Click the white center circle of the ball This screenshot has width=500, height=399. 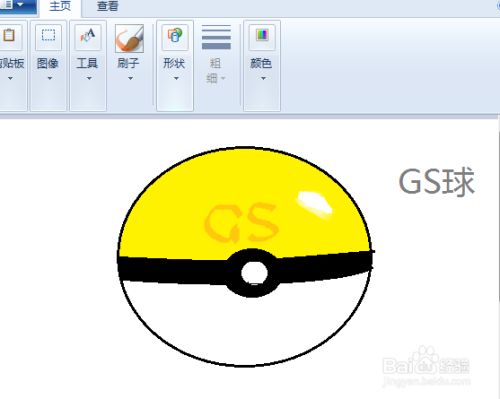254,272
